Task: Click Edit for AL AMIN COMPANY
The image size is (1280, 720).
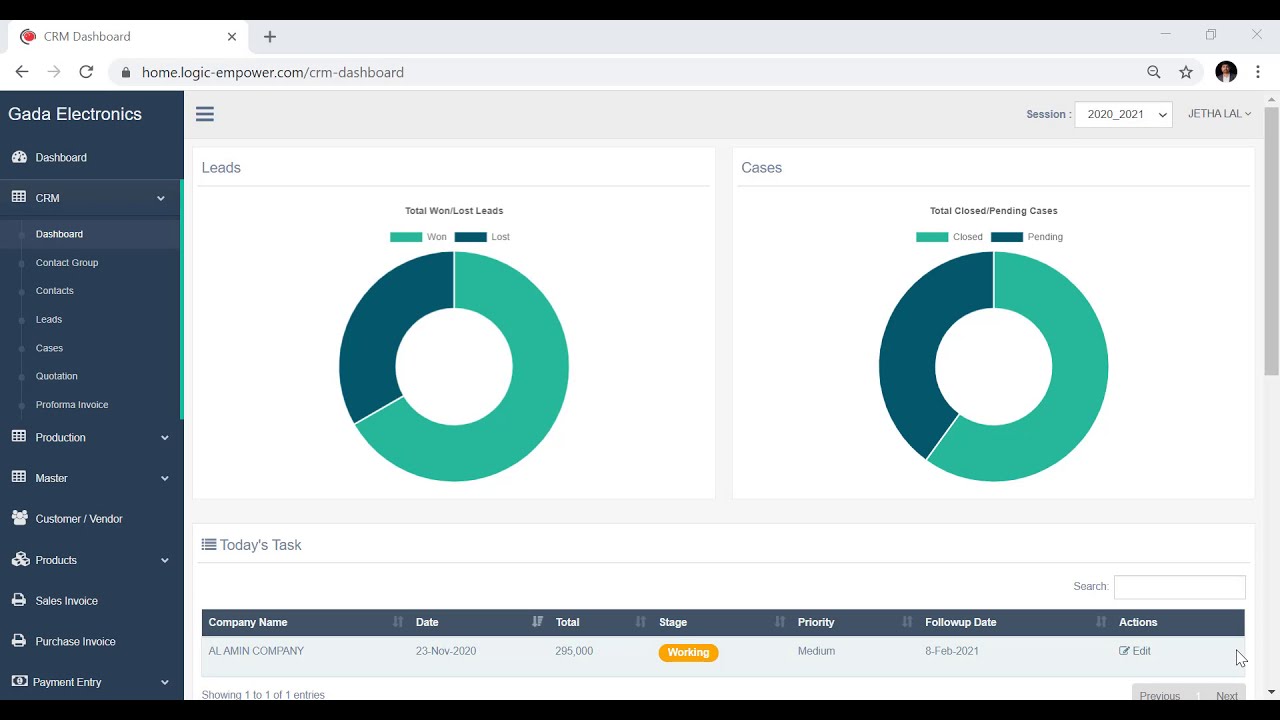Action: pos(1135,651)
